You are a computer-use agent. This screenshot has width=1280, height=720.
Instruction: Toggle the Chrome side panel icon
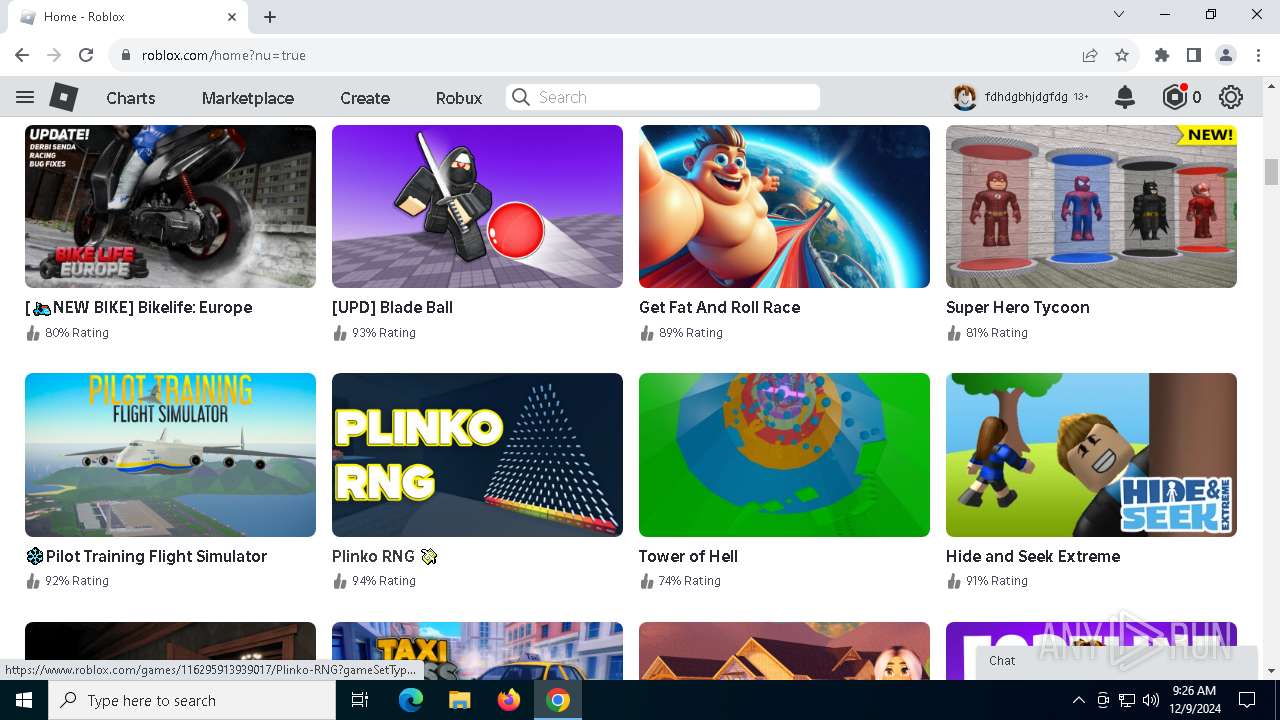pos(1194,55)
